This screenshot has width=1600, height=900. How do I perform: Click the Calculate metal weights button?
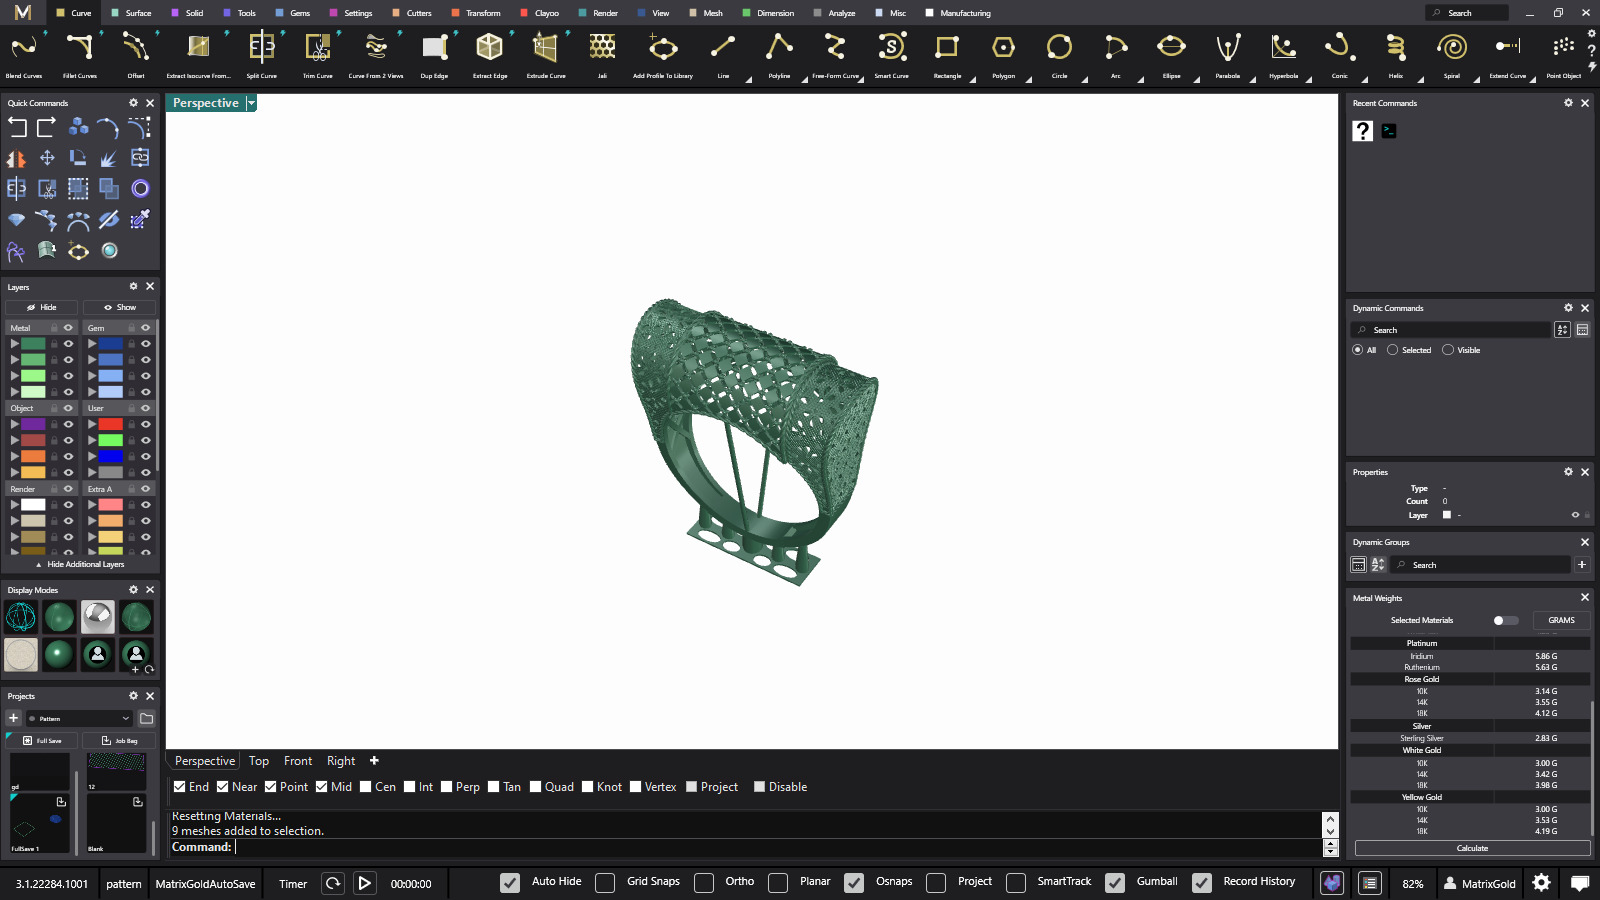click(x=1472, y=848)
